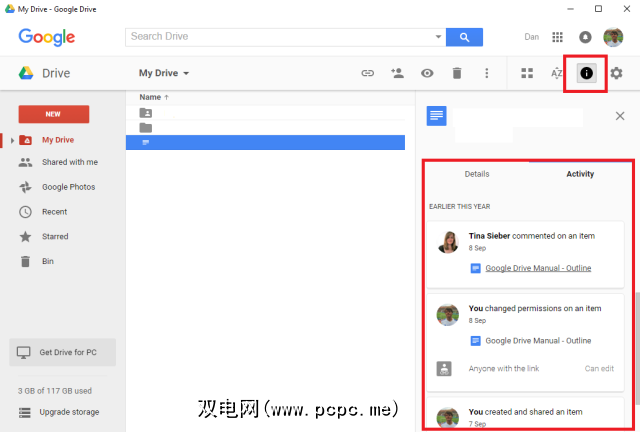Viewport: 640px width, 432px height.
Task: Click the Get Drive for PC monitor icon
Action: point(23,352)
